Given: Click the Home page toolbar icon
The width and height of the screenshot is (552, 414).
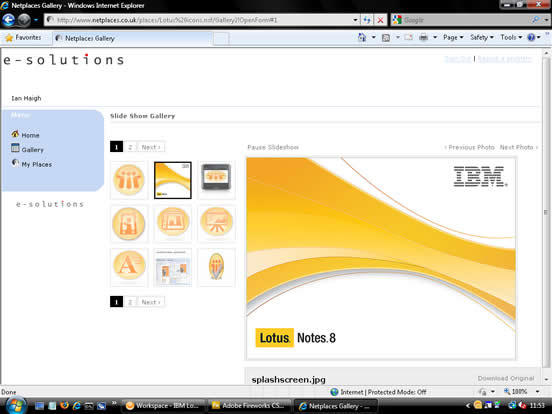Looking at the screenshot, I should click(x=362, y=37).
